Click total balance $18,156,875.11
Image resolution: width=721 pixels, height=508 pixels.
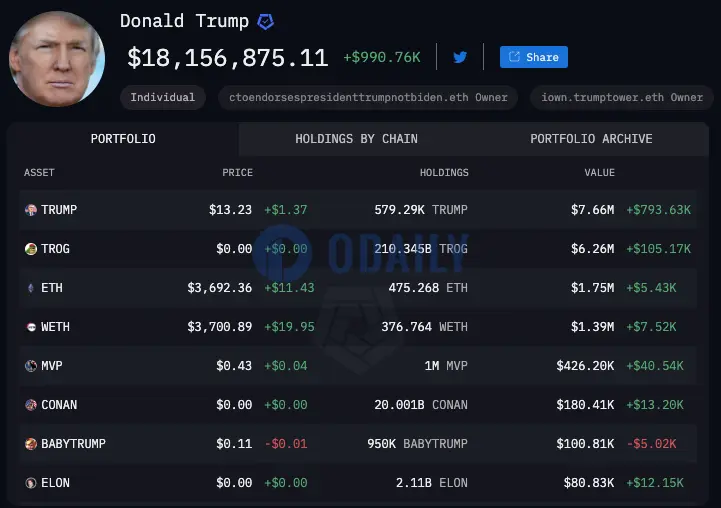tap(228, 58)
